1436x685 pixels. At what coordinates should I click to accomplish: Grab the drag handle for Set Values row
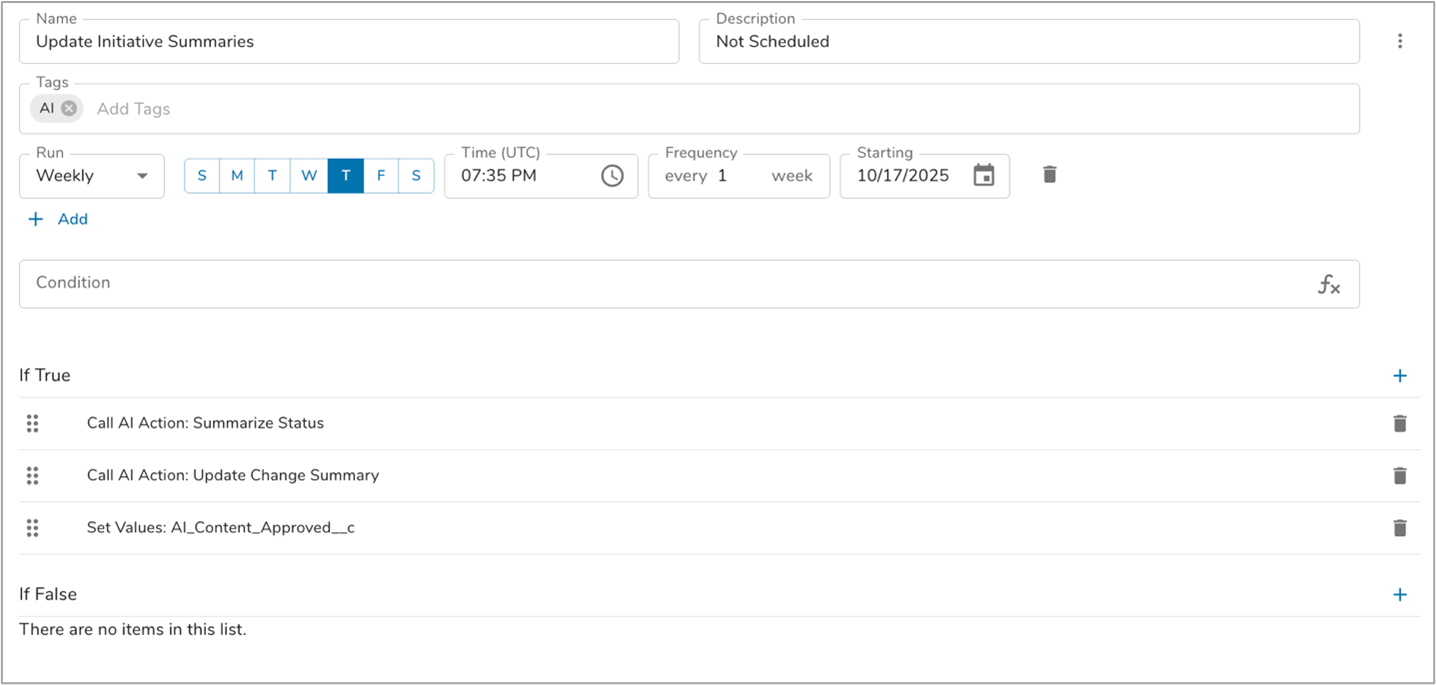tap(32, 528)
